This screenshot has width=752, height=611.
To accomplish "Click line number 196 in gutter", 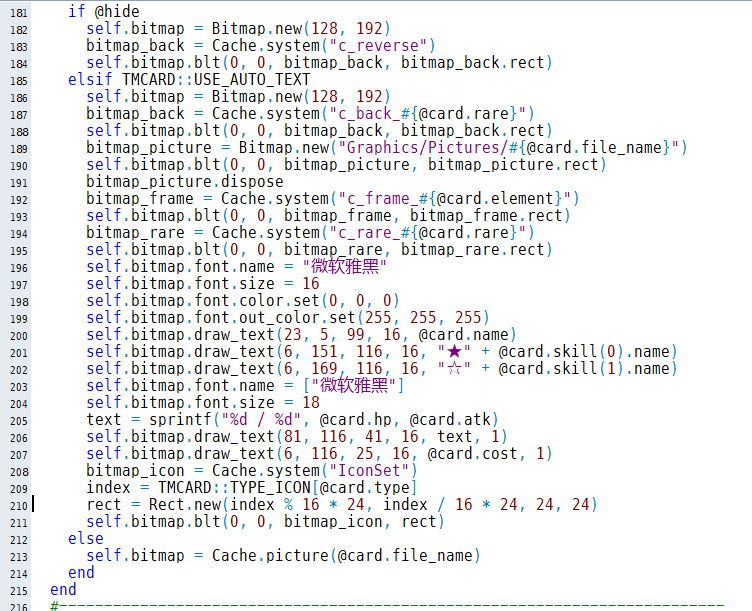I will point(19,268).
